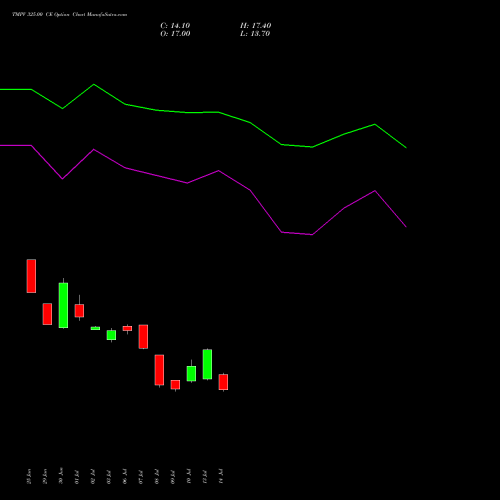Click the 08 Jul date axis label

157,477
